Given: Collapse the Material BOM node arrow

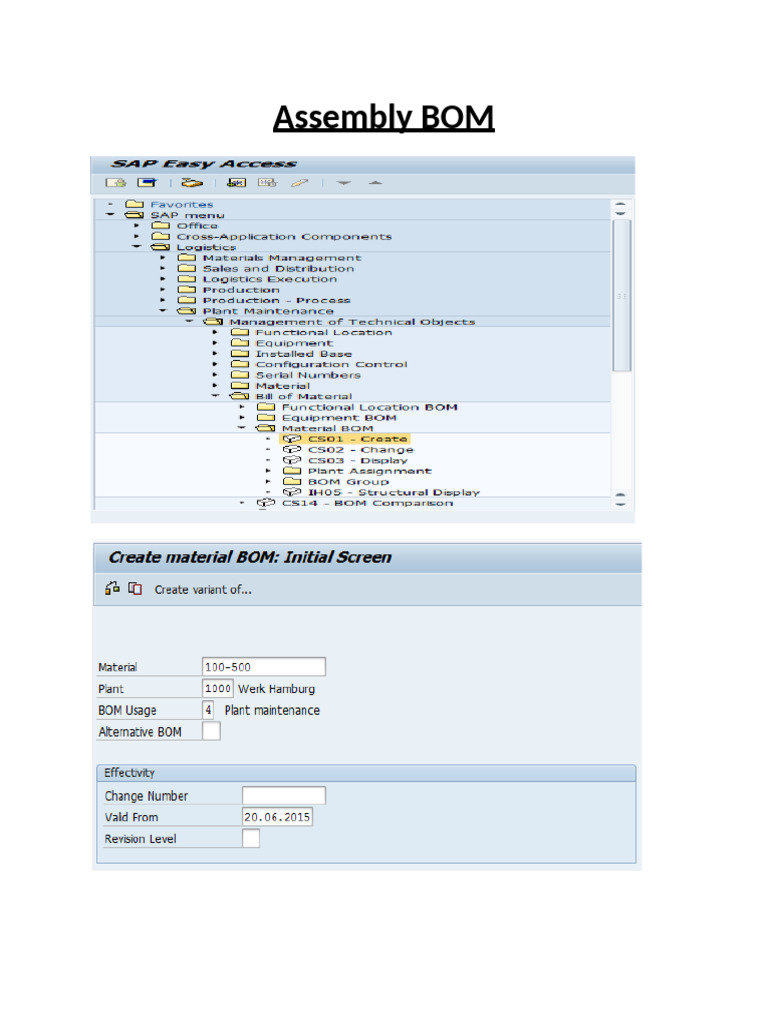Looking at the screenshot, I should pyautogui.click(x=241, y=428).
